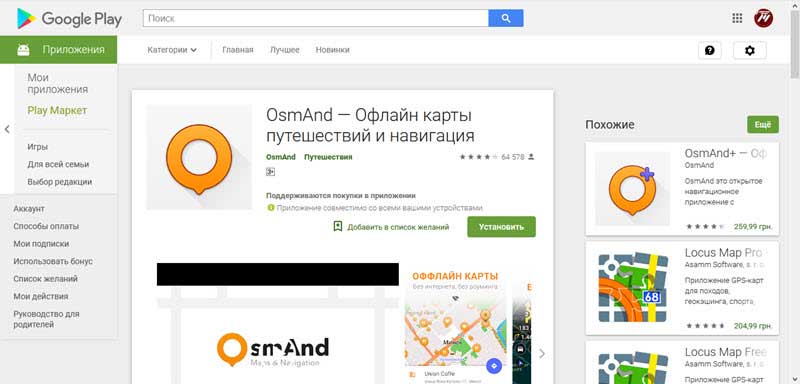Click the Установить install button
Image resolution: width=800 pixels, height=384 pixels.
click(x=502, y=227)
